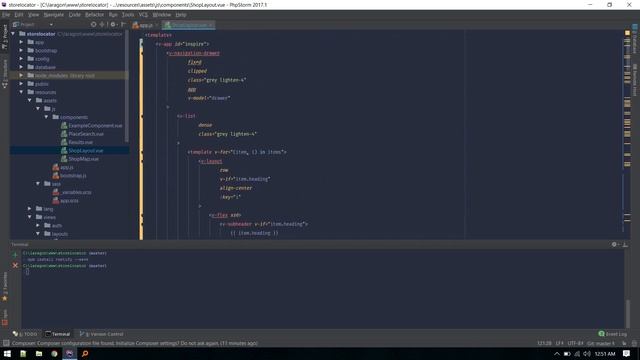
Task: Open Version Control tool window tab
Action: tap(101, 334)
